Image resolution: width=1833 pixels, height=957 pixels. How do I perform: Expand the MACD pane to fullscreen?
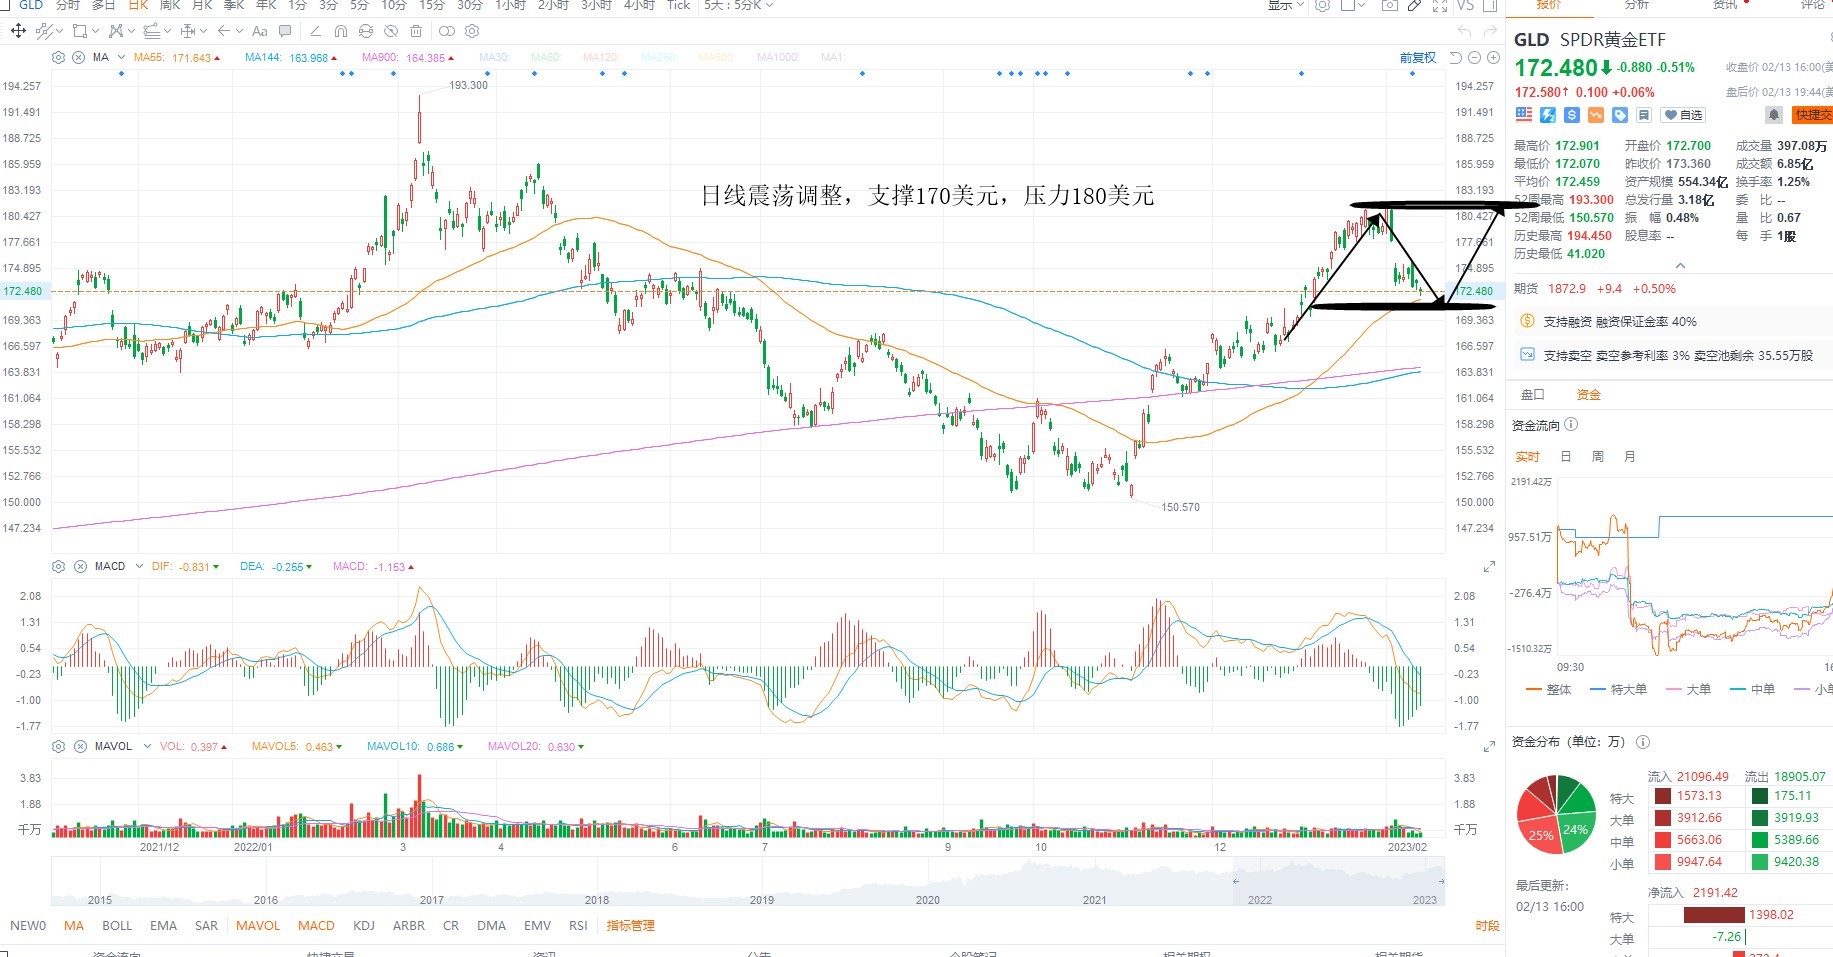pos(1489,566)
